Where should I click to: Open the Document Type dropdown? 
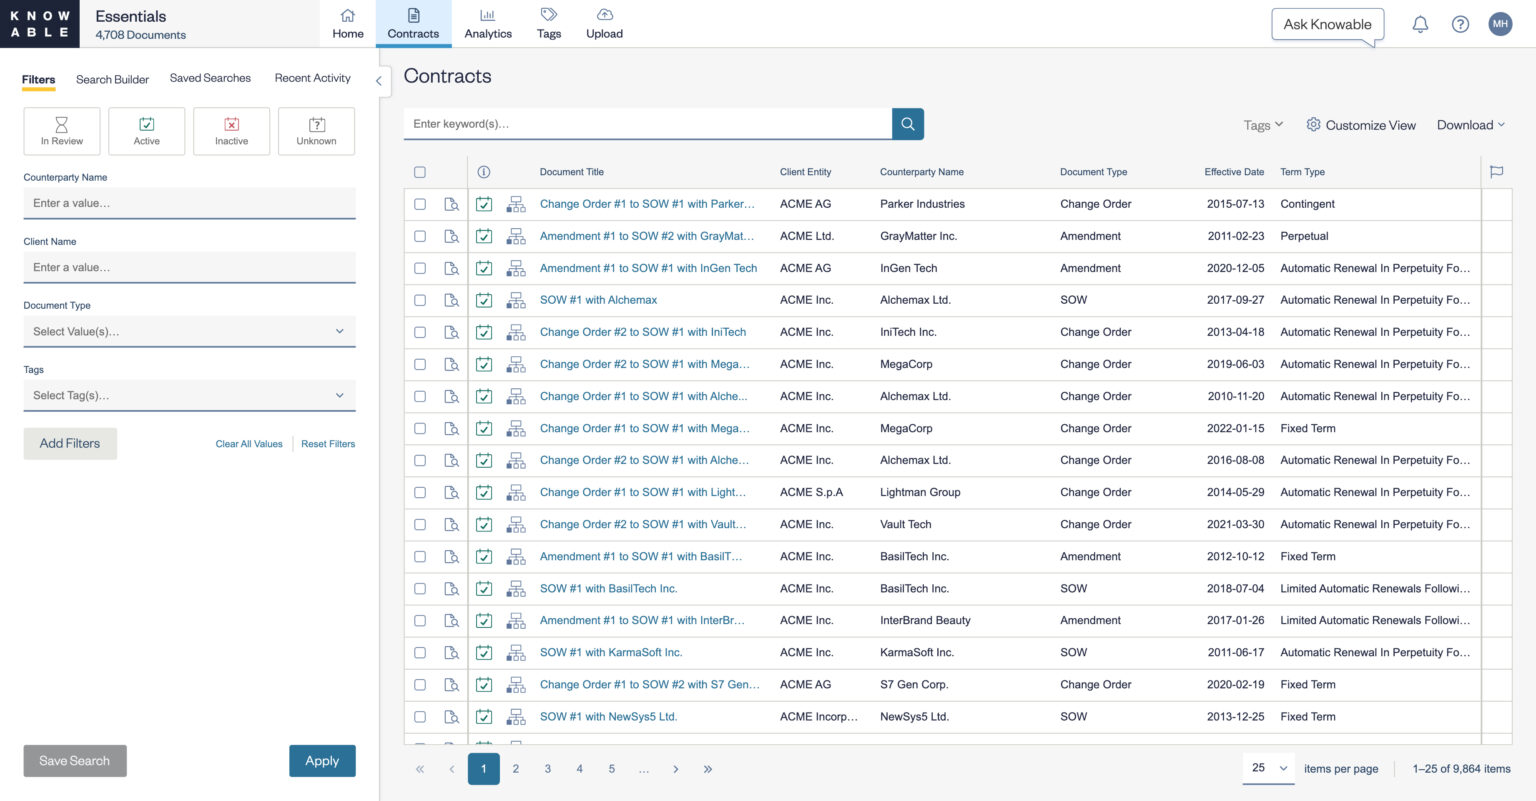coord(189,331)
